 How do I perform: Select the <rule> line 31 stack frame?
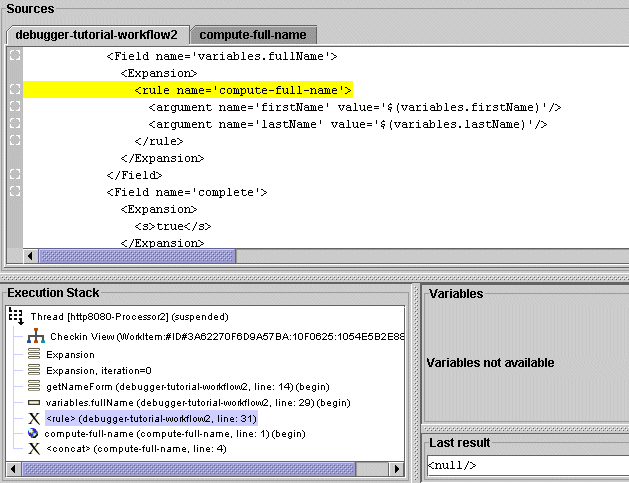(x=151, y=419)
